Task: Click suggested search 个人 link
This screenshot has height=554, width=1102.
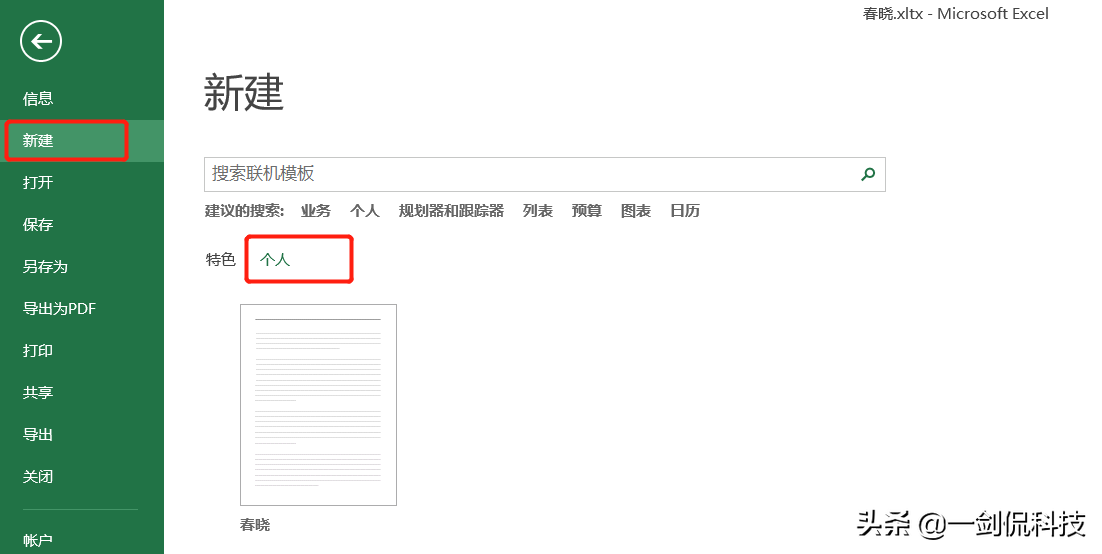Action: (365, 211)
